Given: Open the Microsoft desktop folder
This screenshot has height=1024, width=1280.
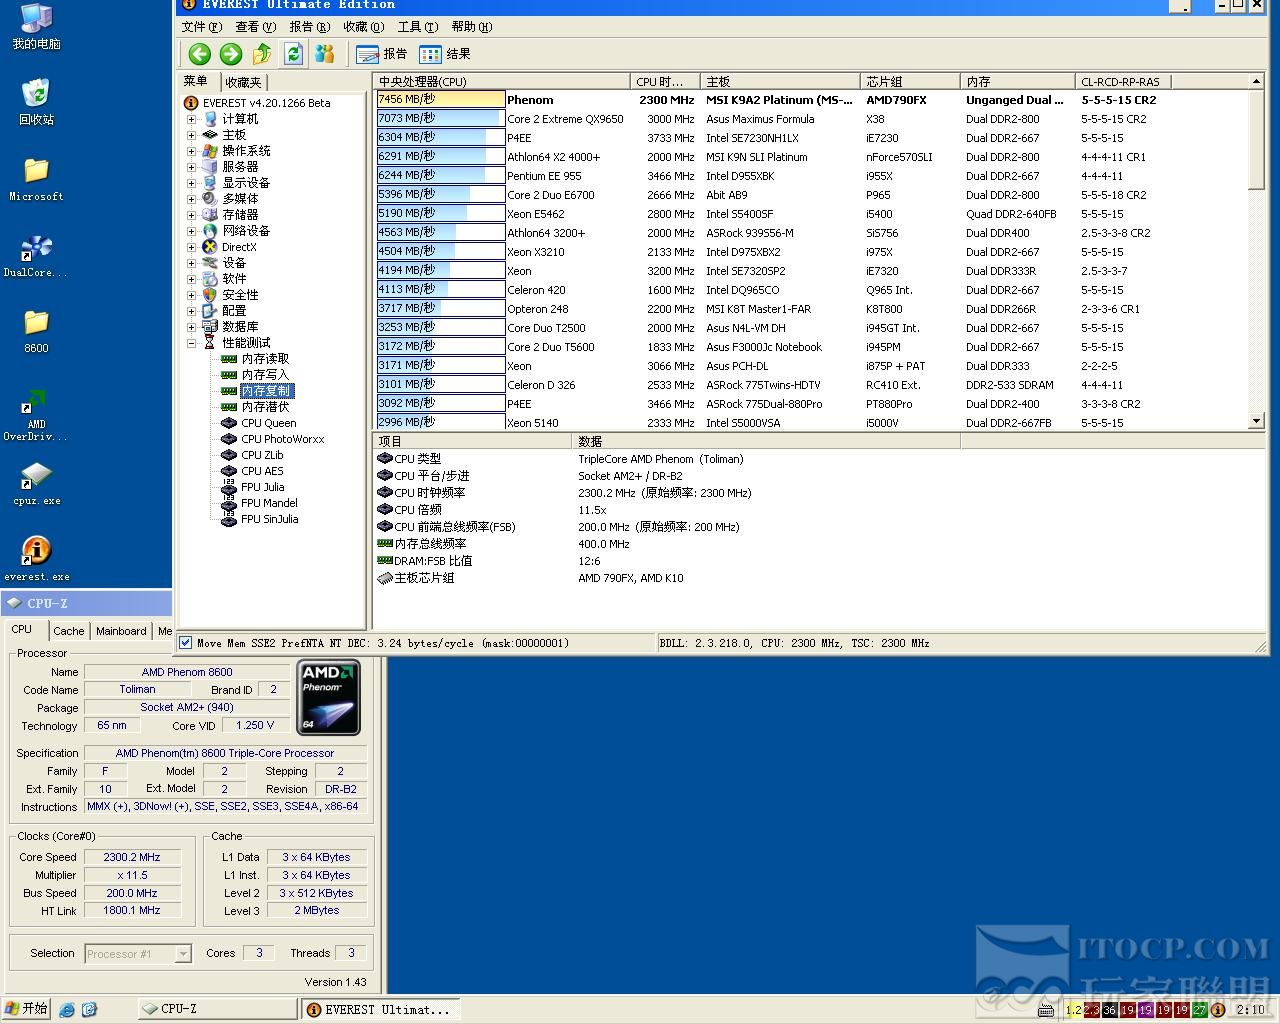Looking at the screenshot, I should click(x=36, y=180).
